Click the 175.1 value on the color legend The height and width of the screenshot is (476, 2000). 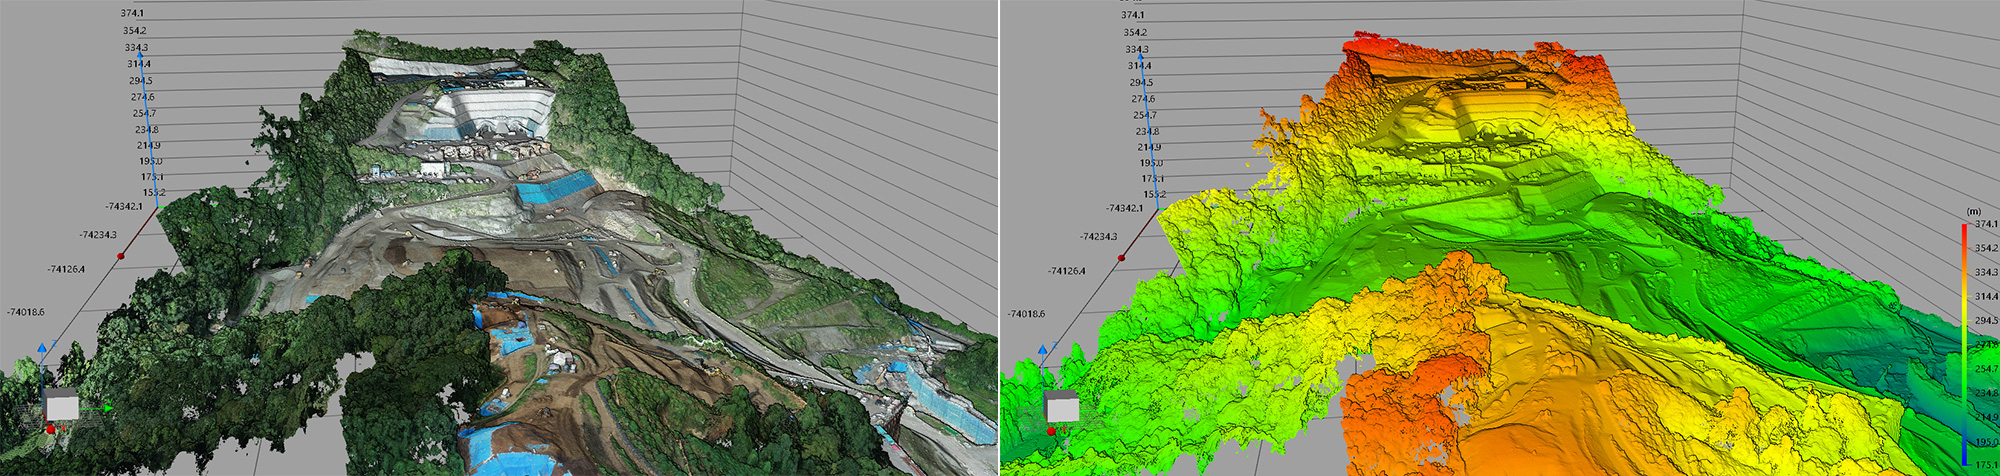[x=1985, y=466]
